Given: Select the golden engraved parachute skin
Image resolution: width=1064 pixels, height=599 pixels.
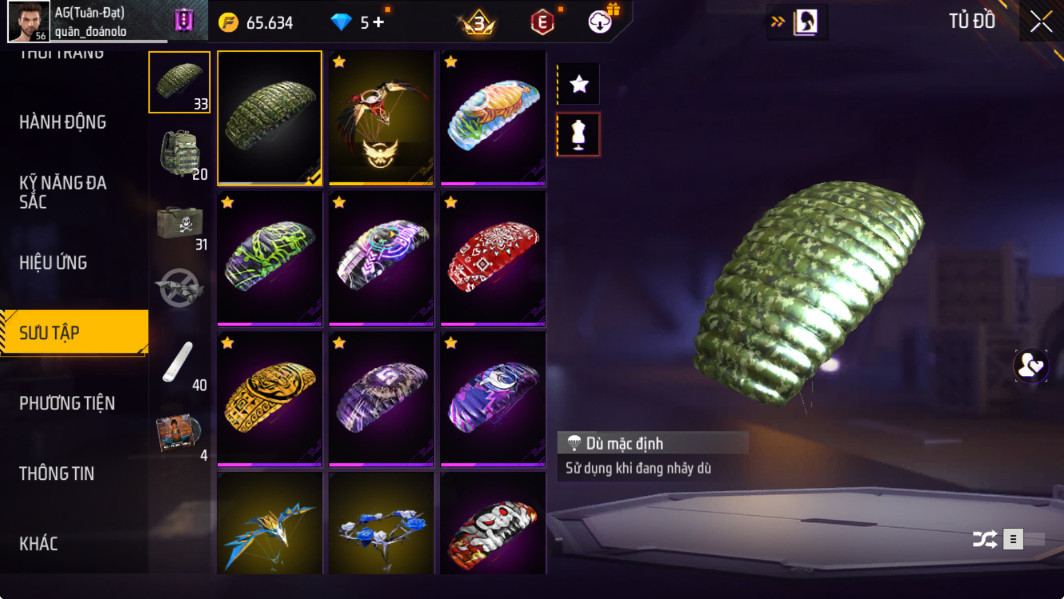Looking at the screenshot, I should pyautogui.click(x=269, y=399).
